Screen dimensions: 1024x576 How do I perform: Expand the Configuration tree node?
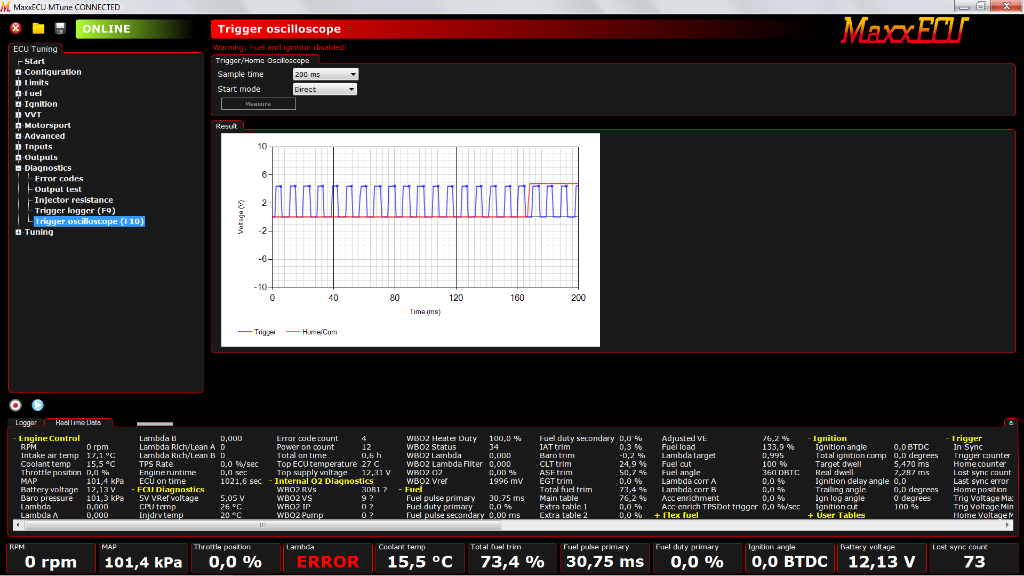[x=18, y=72]
